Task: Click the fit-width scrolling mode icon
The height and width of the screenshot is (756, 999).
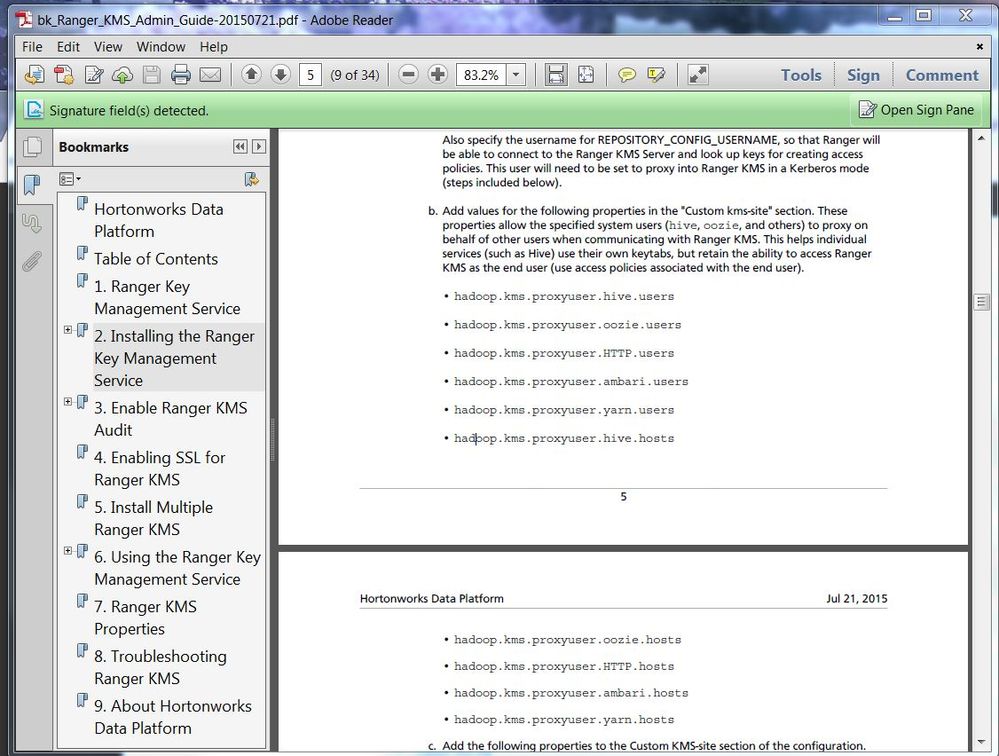Action: (x=556, y=75)
